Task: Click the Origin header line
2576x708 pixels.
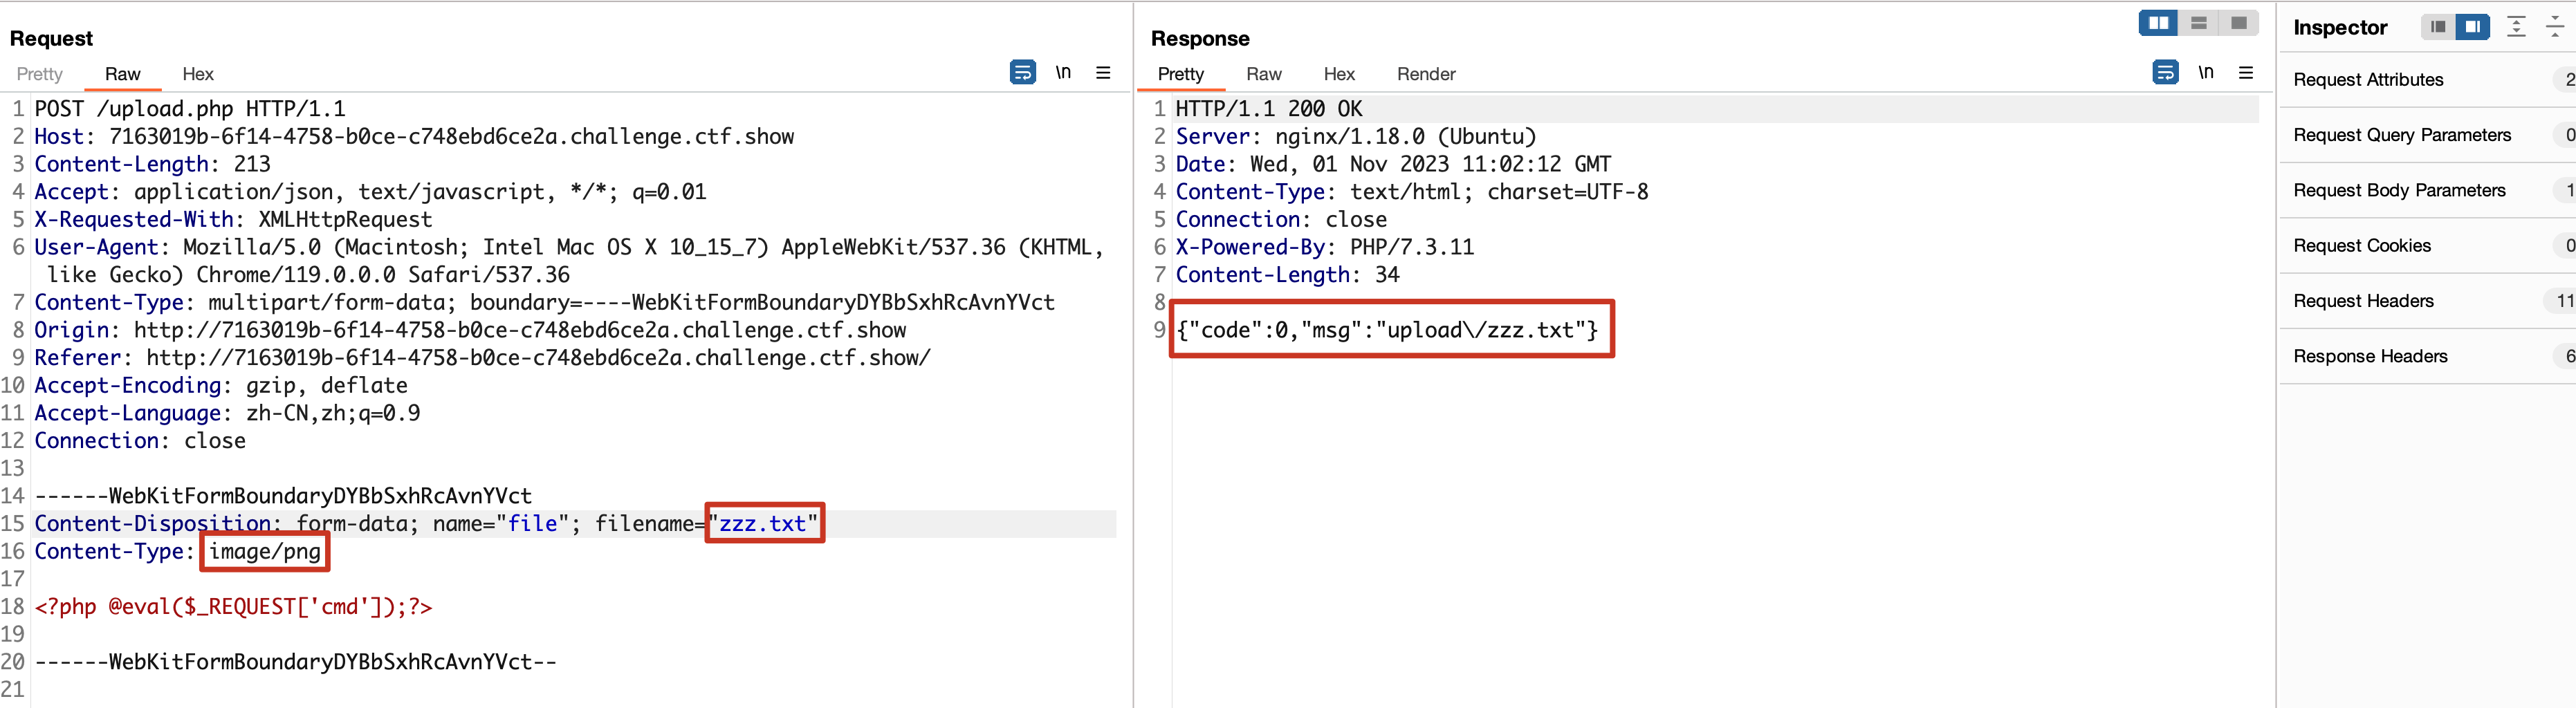Action: coord(470,330)
